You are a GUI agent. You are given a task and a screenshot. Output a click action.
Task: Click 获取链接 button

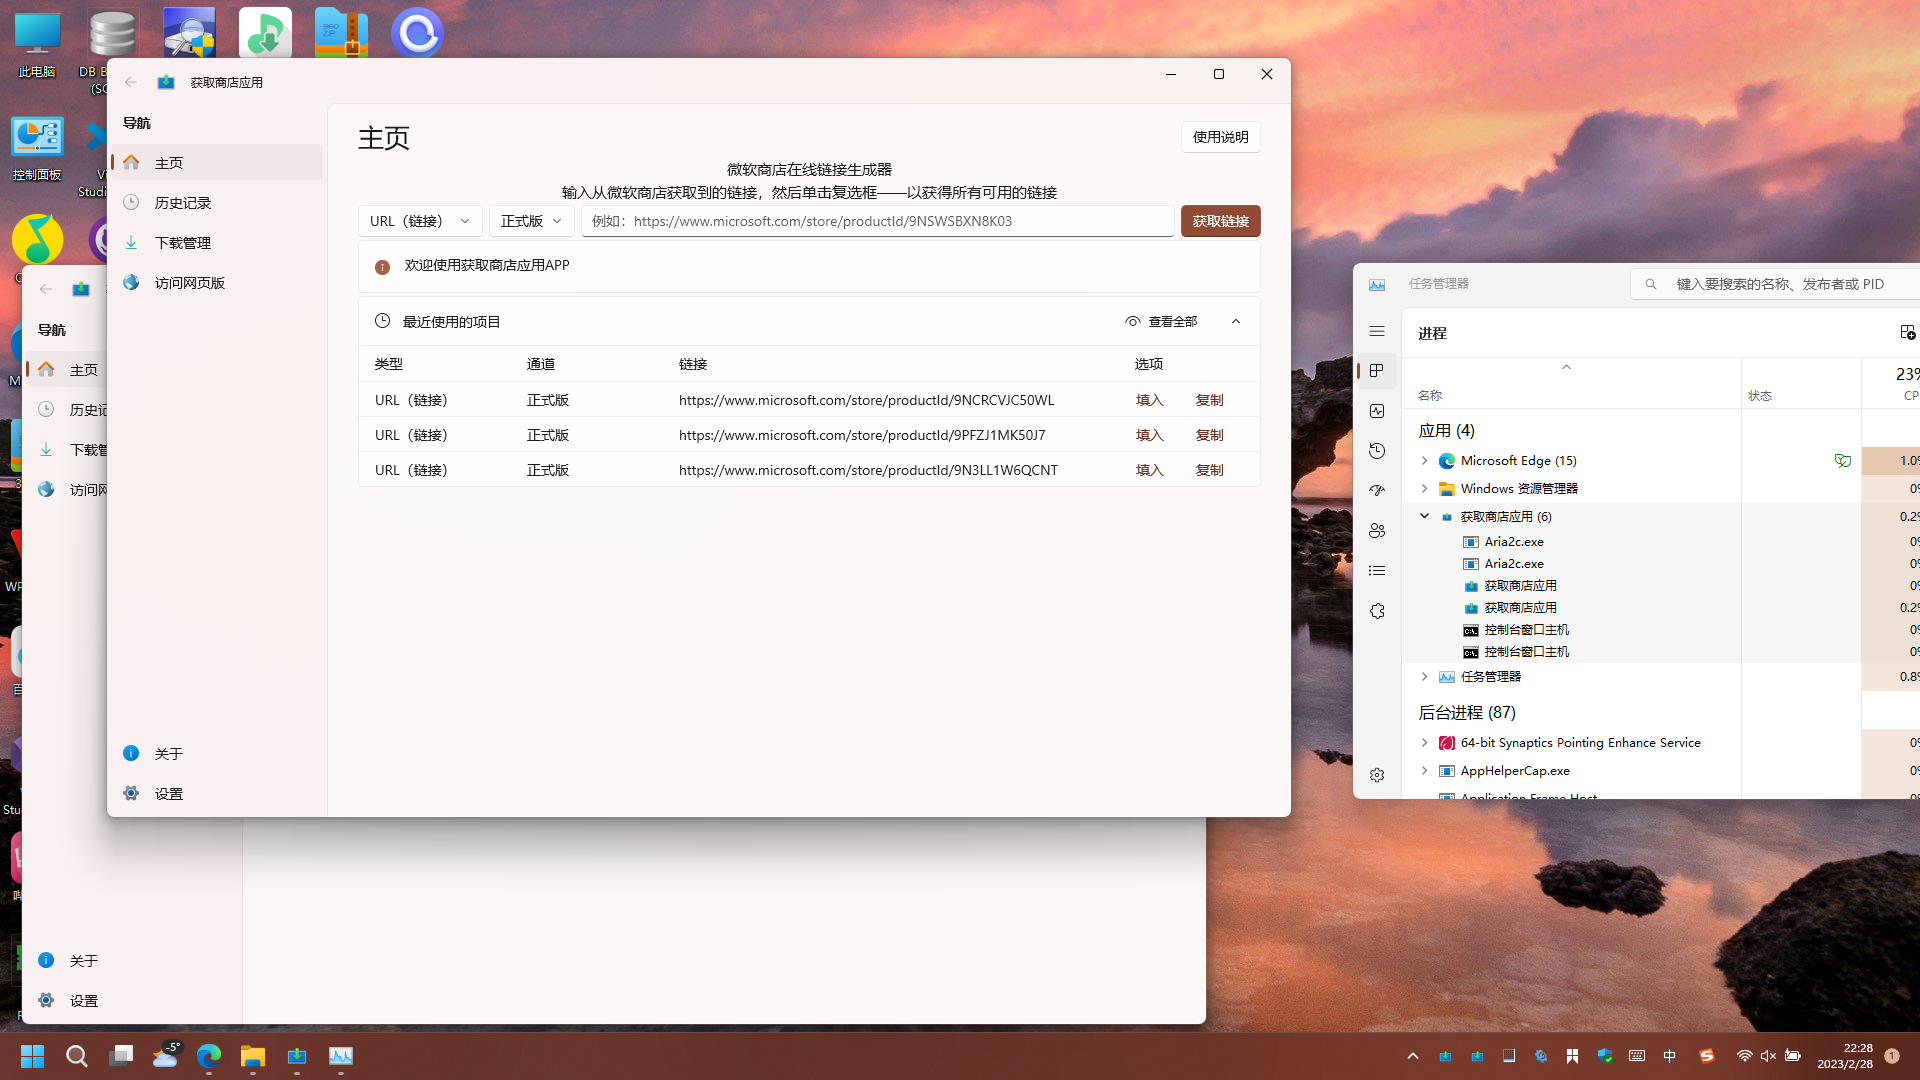pyautogui.click(x=1220, y=221)
